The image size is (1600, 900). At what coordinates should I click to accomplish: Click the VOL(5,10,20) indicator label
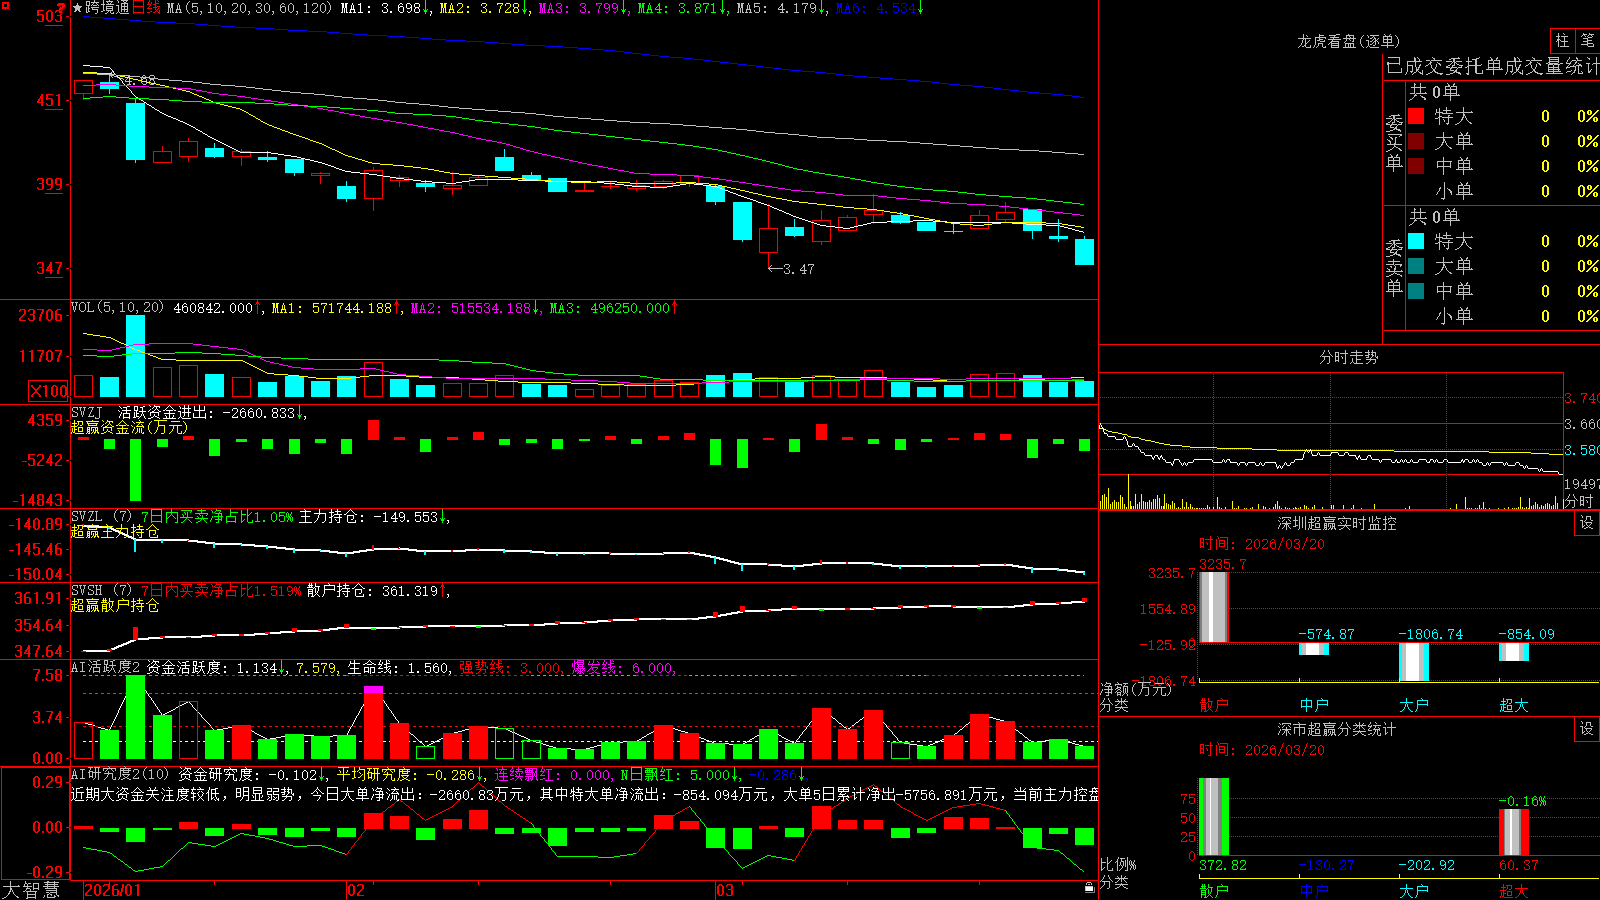tap(117, 308)
